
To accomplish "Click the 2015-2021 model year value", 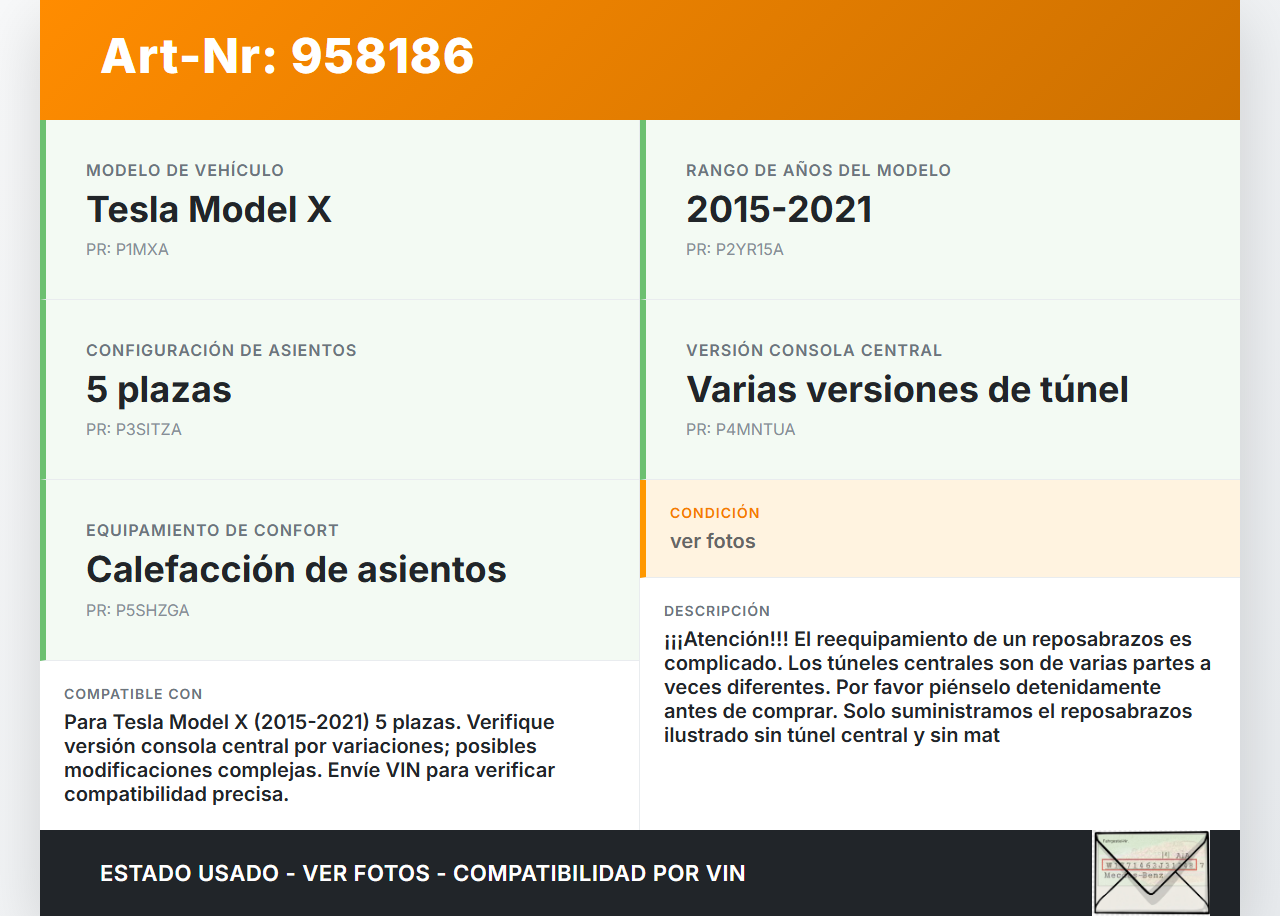I will [779, 209].
